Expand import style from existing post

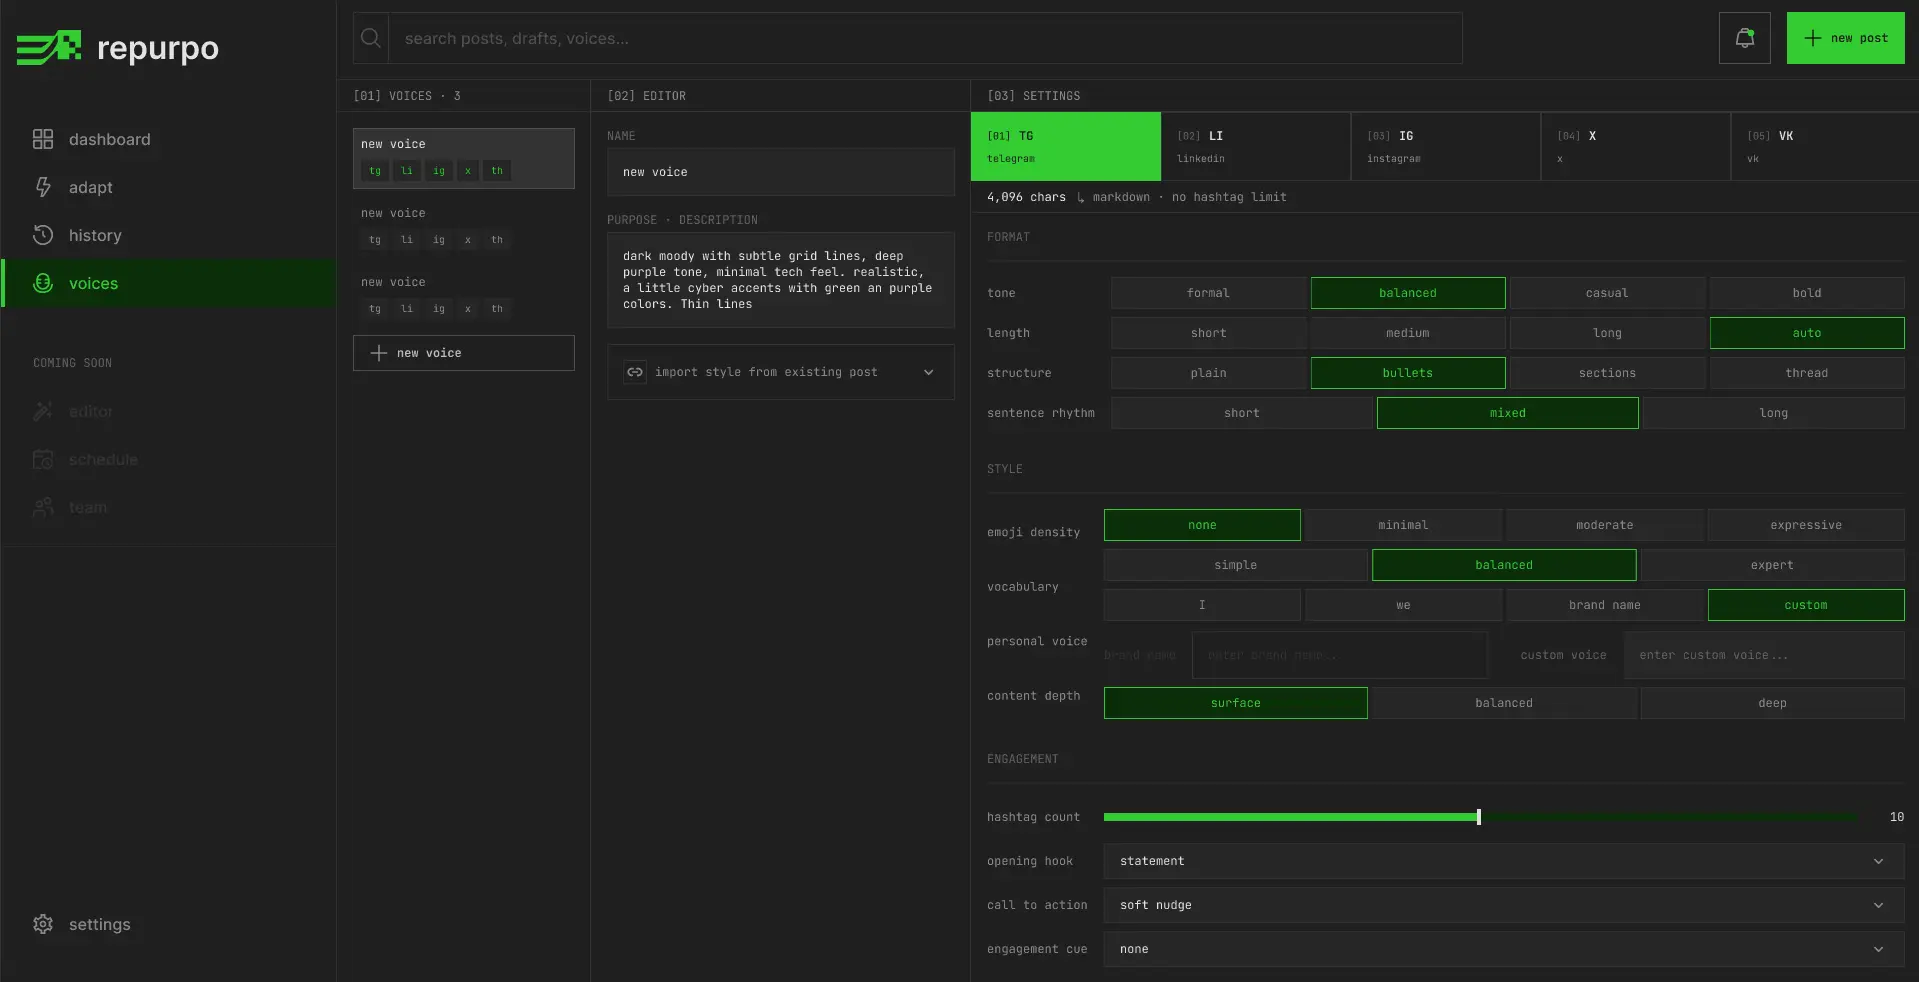tap(781, 372)
